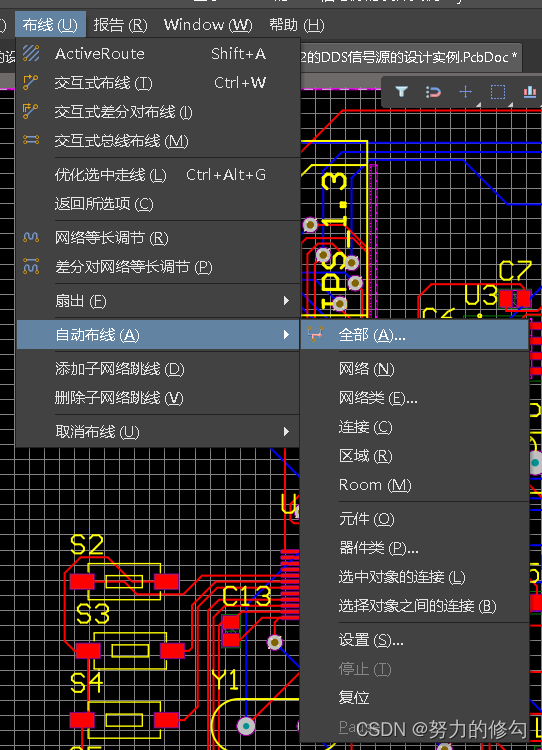This screenshot has width=542, height=750.
Task: Expand the 自动布线 (A) submenu
Action: point(158,335)
